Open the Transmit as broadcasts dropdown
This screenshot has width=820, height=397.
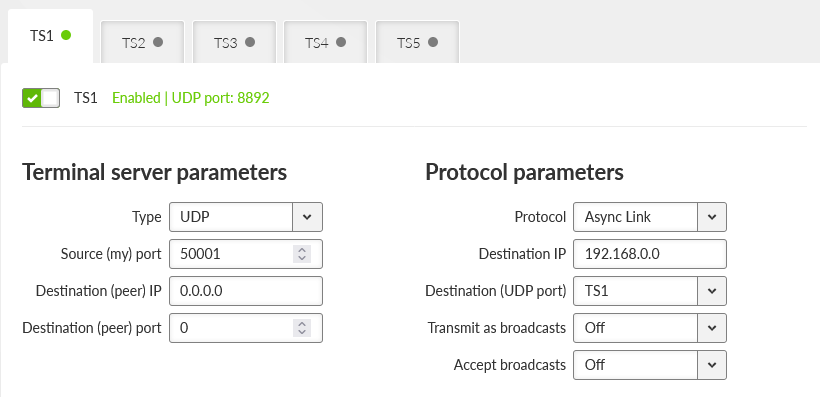650,328
